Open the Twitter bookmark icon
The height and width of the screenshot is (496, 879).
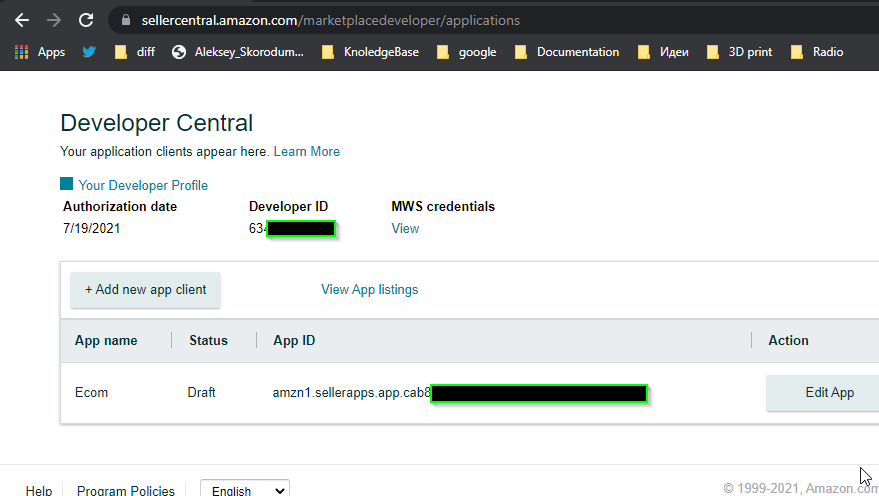pos(89,52)
